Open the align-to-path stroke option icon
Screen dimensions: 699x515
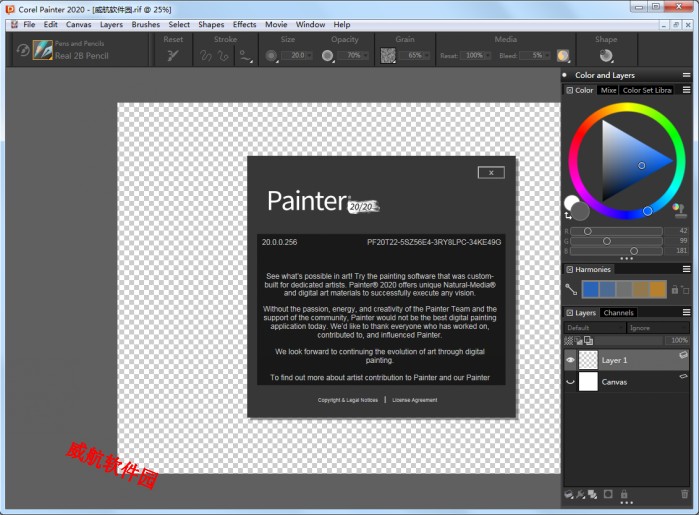246,55
